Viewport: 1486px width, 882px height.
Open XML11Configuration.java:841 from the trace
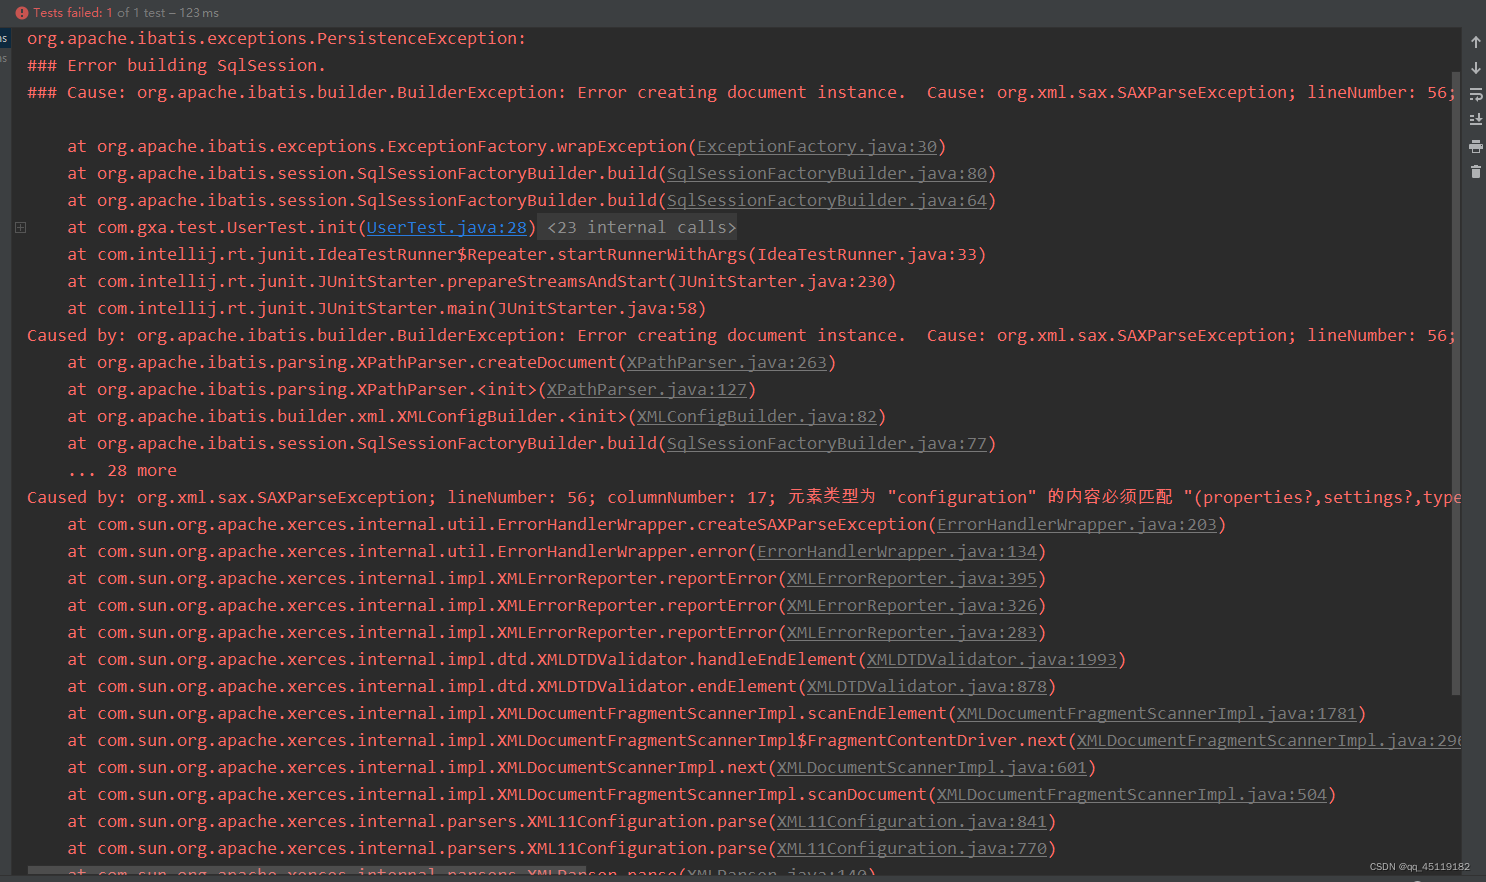(912, 821)
